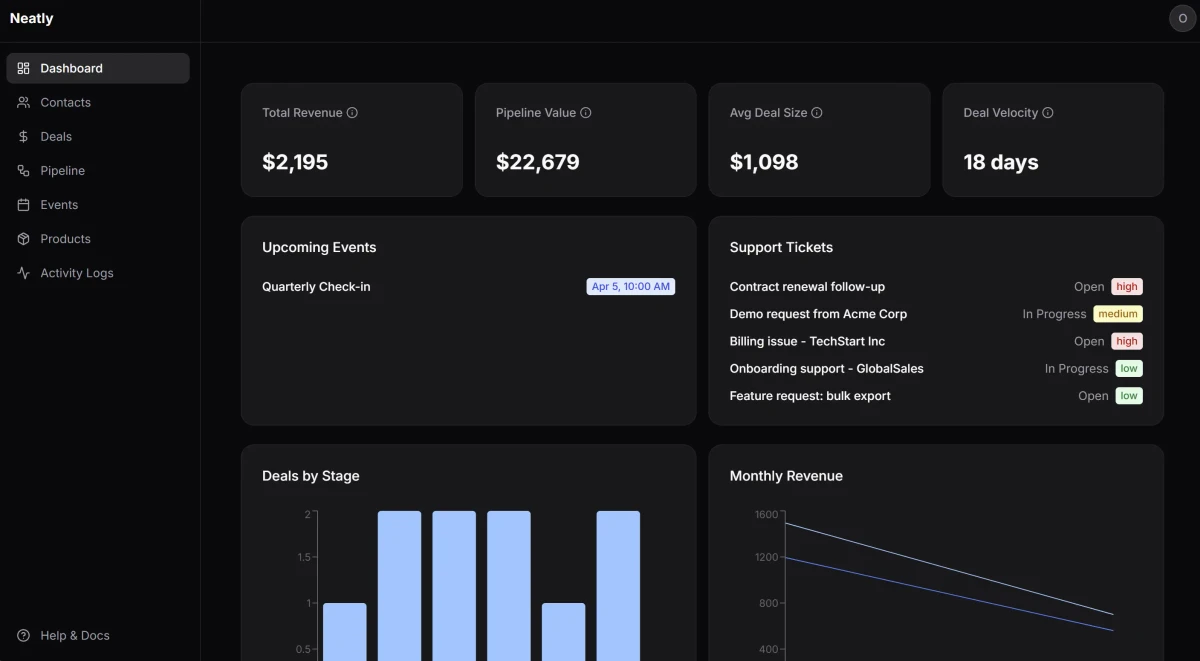Viewport: 1200px width, 661px height.
Task: Click the Neatly logo text
Action: [x=31, y=18]
